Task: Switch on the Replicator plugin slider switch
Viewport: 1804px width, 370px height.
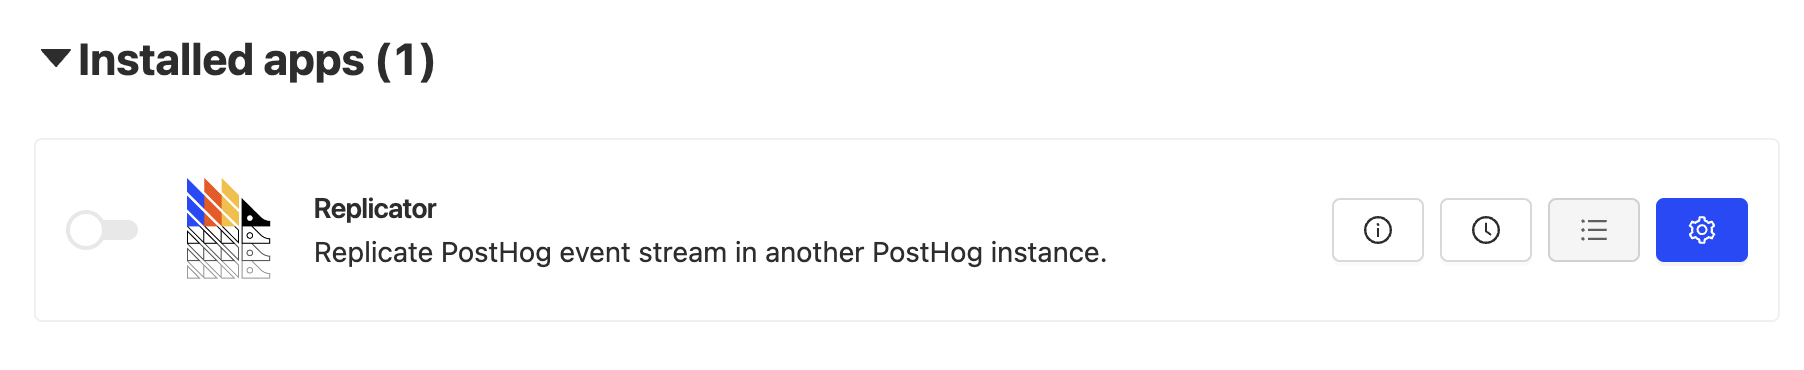Action: coord(102,230)
